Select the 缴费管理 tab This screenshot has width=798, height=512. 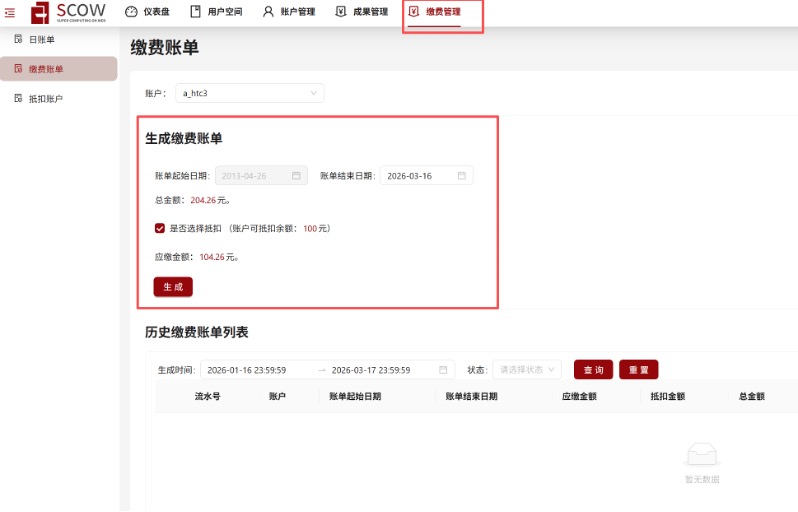pyautogui.click(x=435, y=12)
